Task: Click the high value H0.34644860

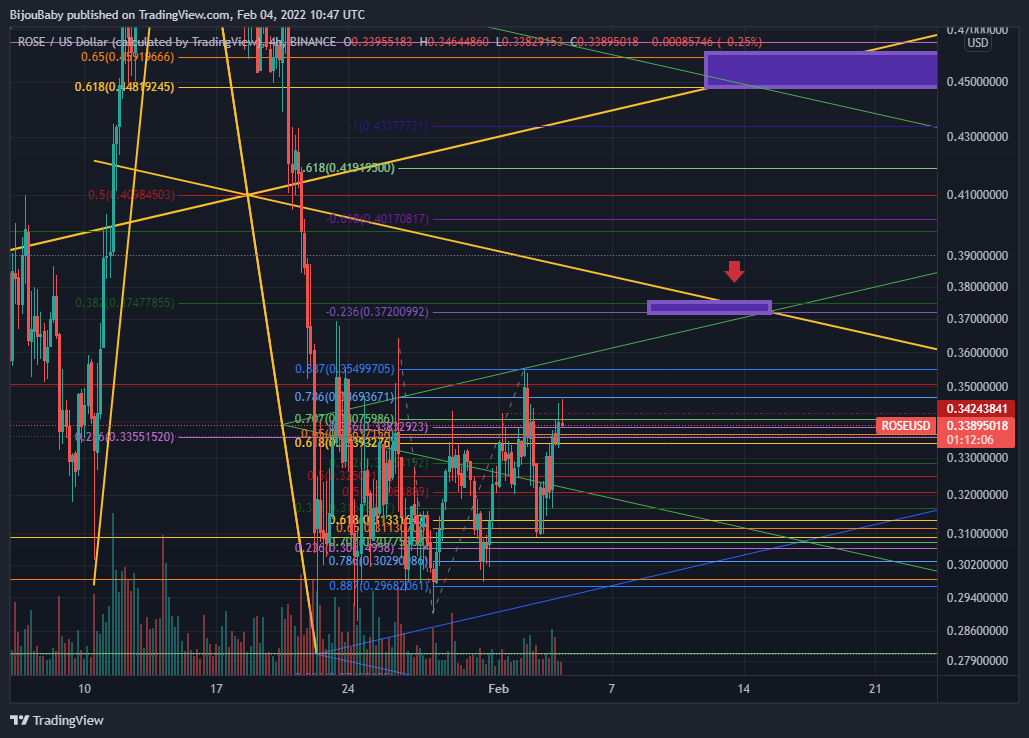Action: point(454,41)
